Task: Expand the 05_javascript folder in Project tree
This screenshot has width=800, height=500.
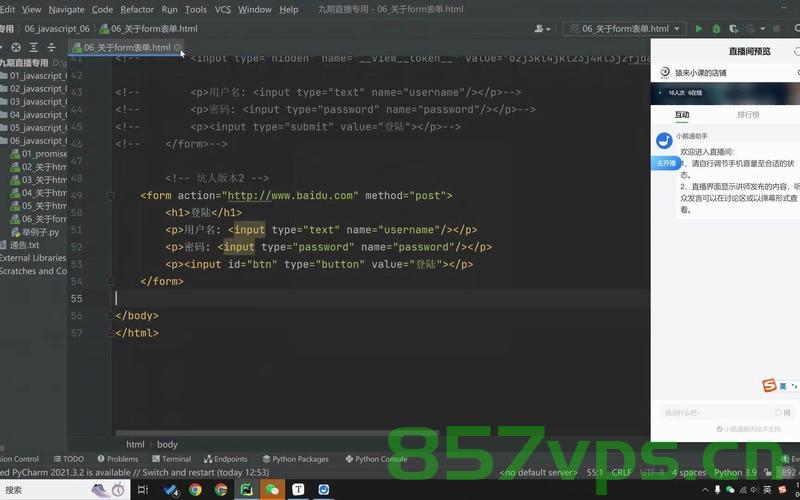Action: coord(34,128)
